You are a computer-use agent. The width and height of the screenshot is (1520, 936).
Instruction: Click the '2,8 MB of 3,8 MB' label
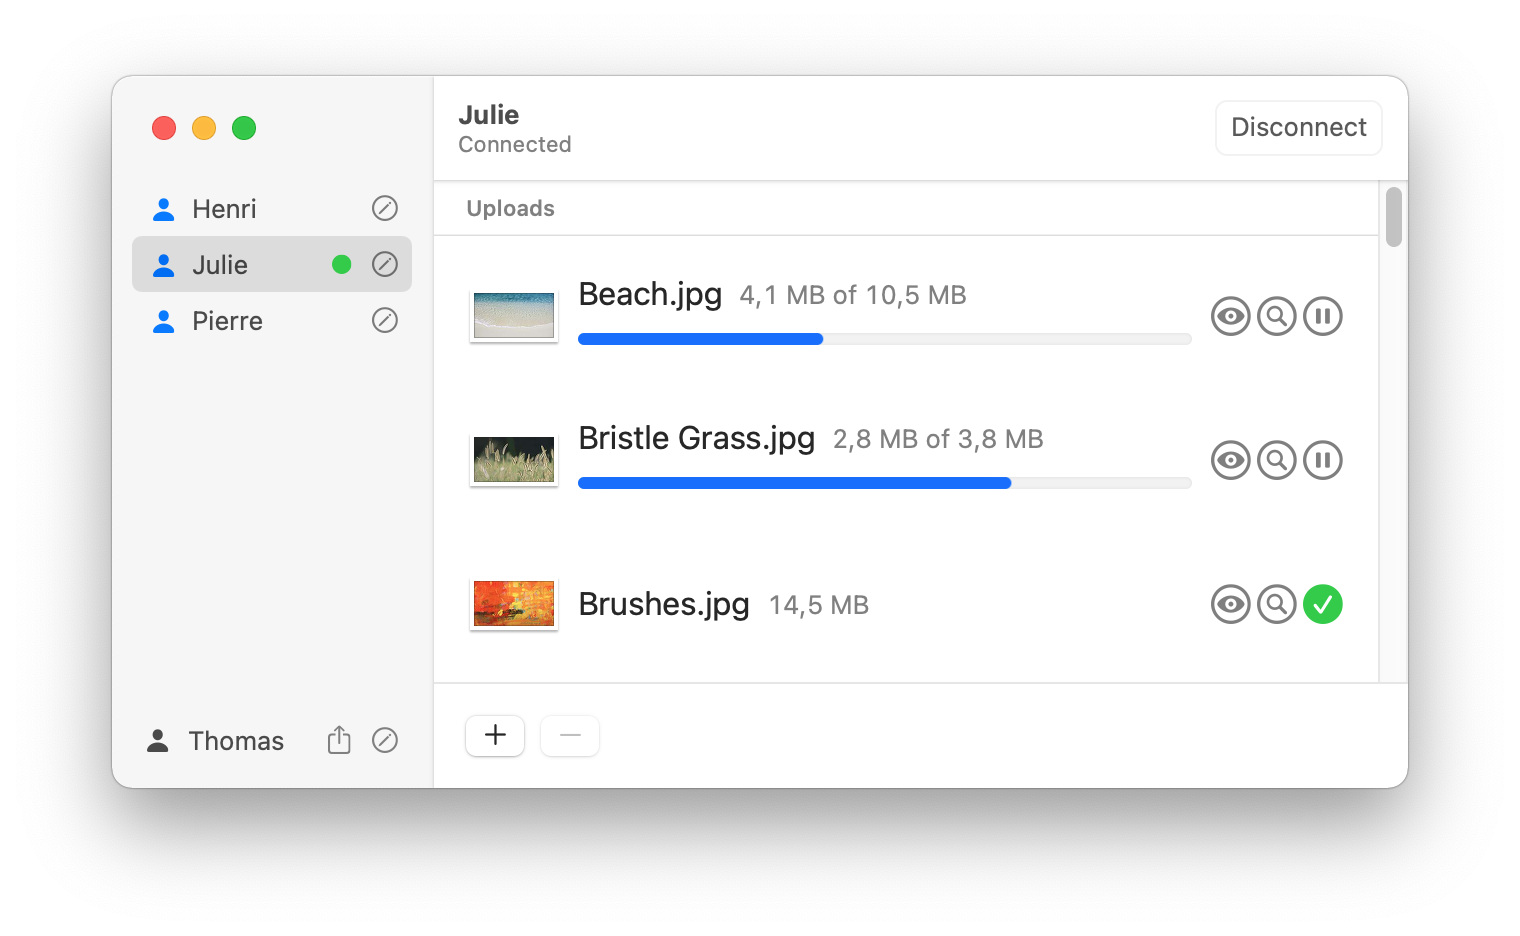[x=938, y=440]
